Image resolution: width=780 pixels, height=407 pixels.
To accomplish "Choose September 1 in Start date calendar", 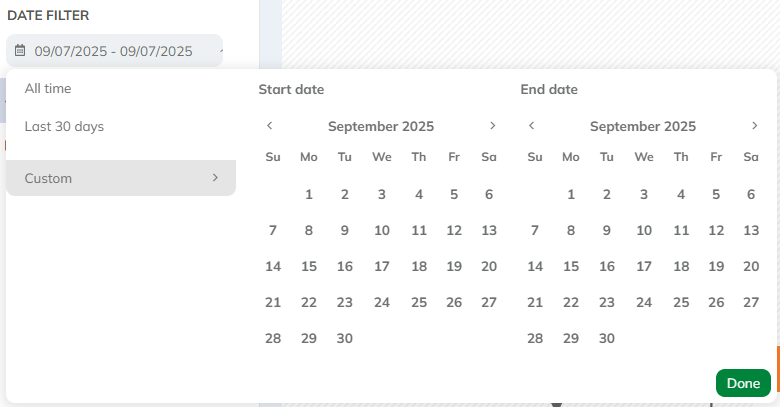I will (309, 194).
